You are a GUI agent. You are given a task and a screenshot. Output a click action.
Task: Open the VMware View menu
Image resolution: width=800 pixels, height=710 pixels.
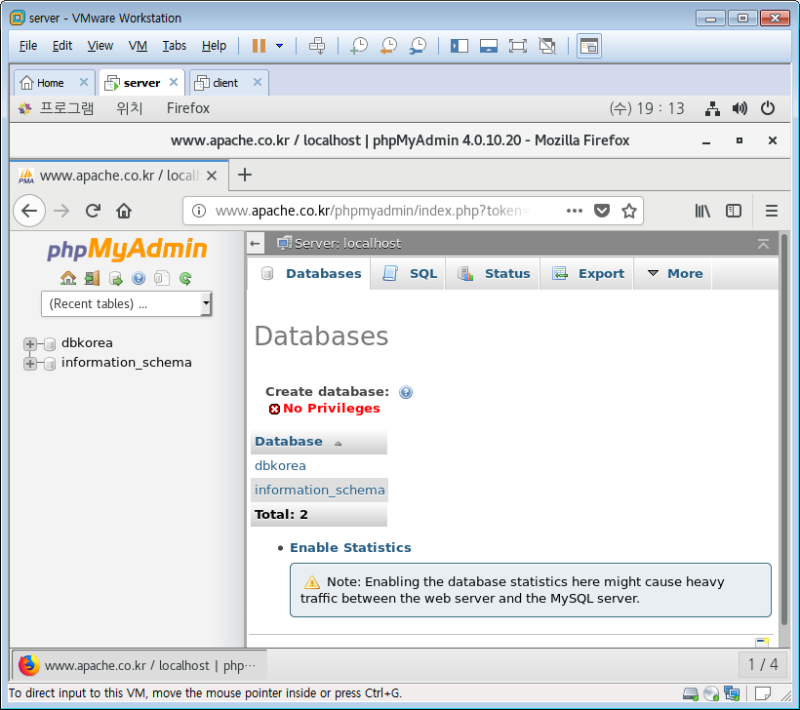click(100, 46)
